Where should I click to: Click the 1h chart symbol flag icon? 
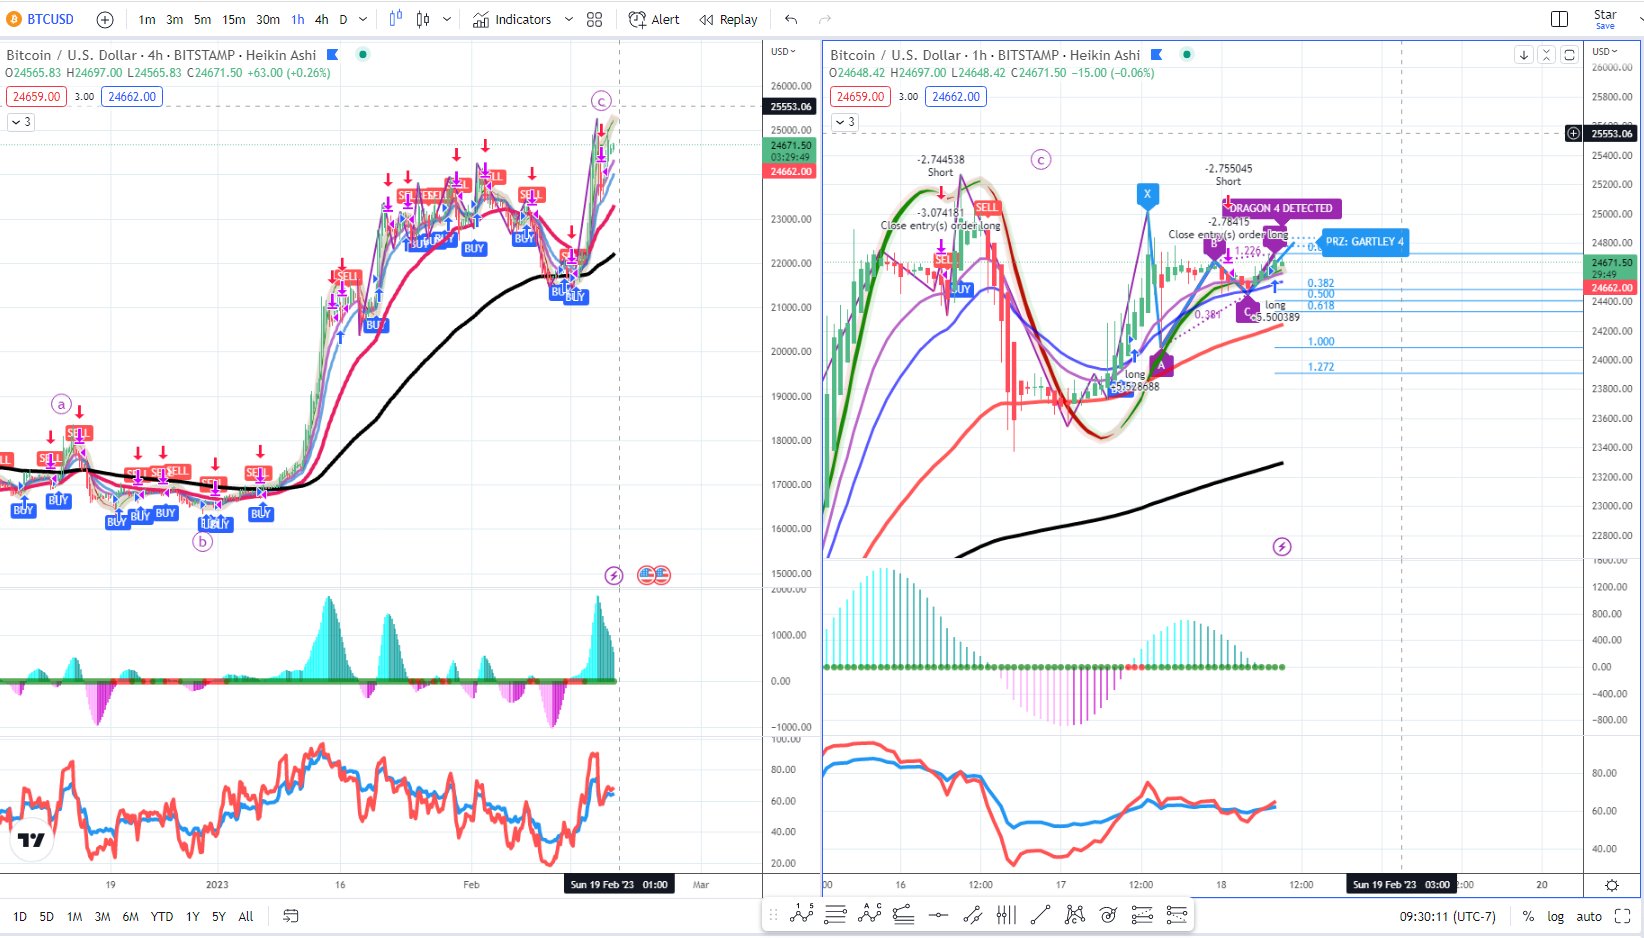(1157, 54)
